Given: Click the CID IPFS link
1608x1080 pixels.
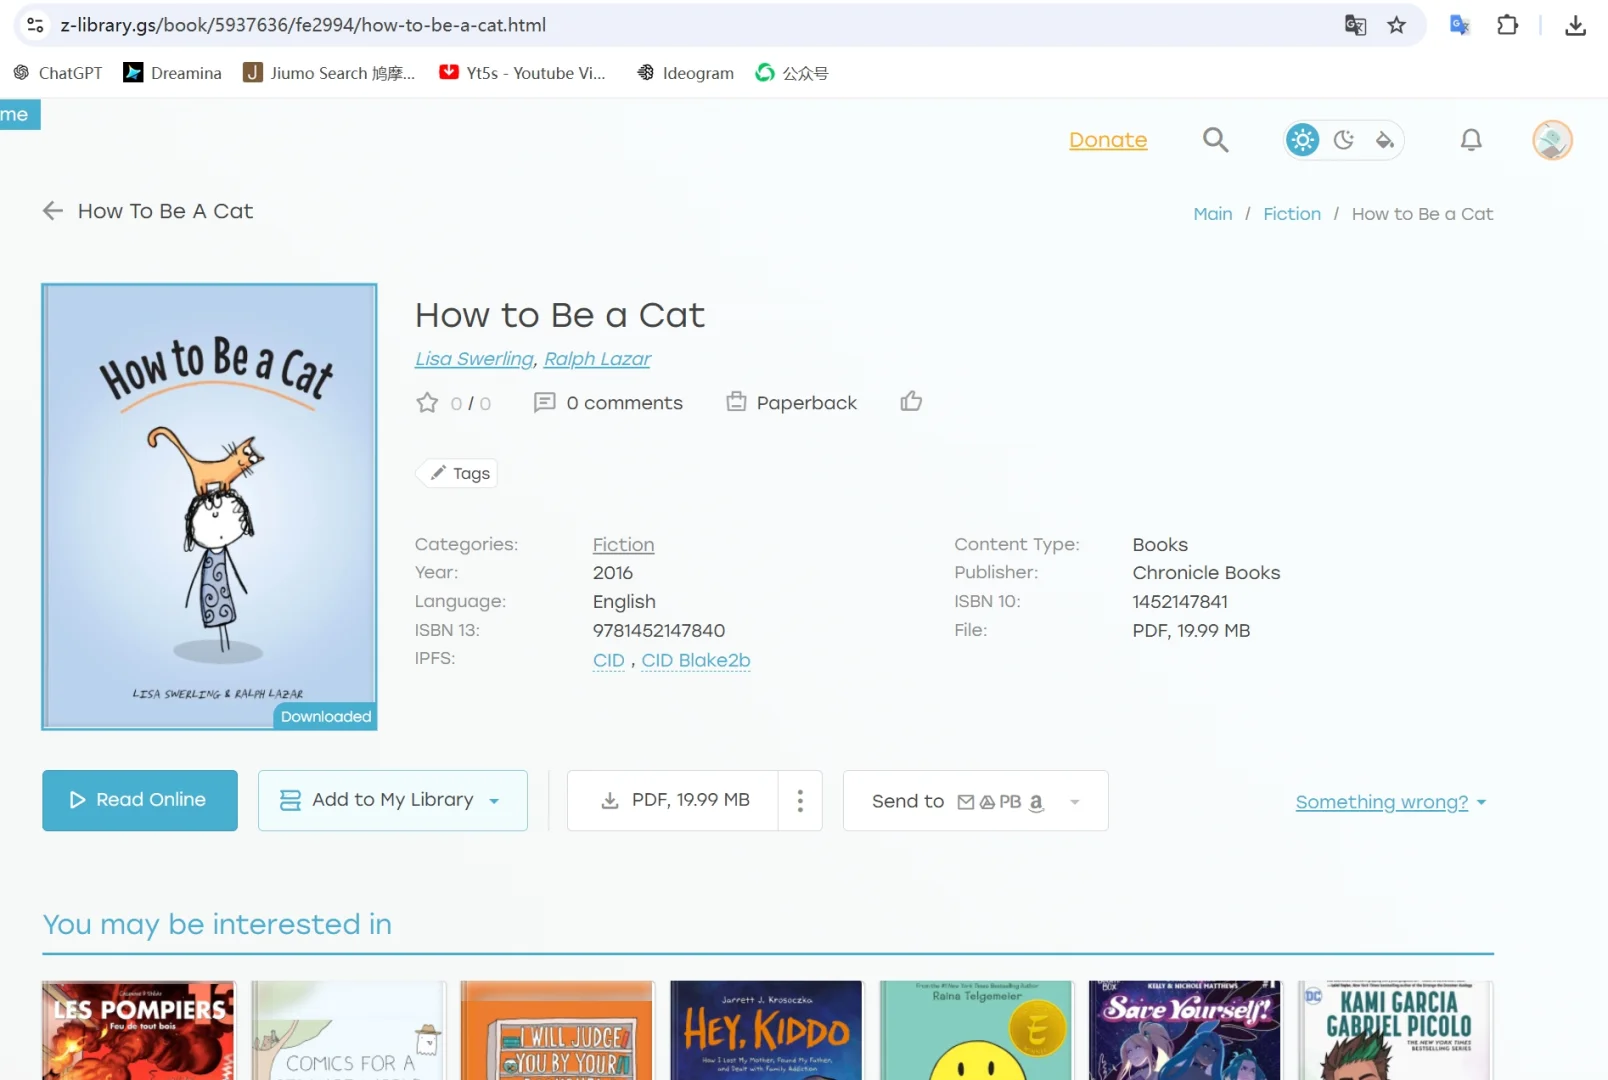Looking at the screenshot, I should (608, 660).
